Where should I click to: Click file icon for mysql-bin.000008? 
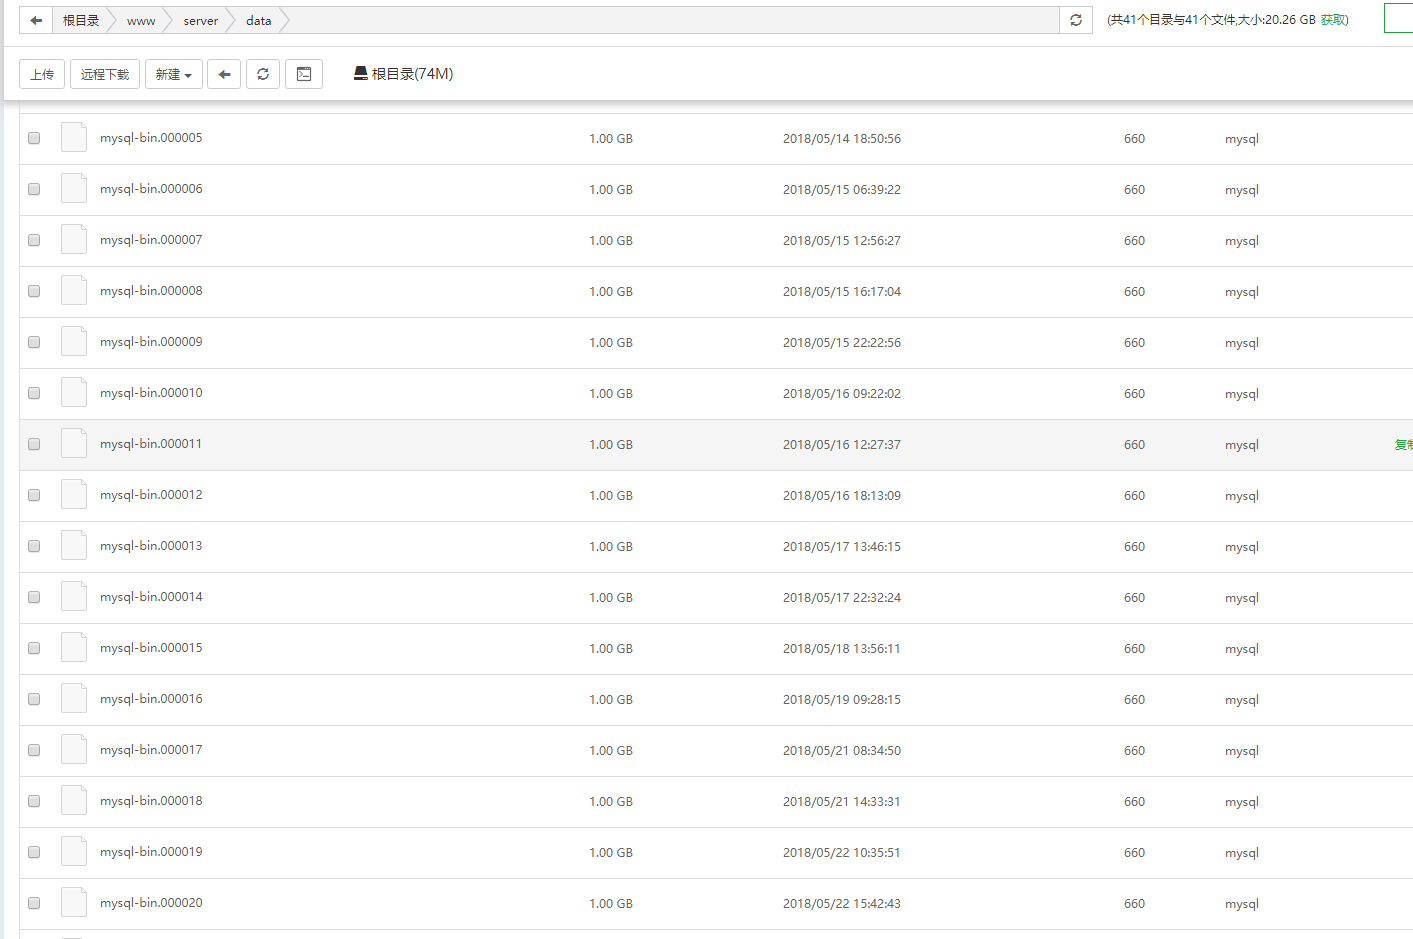74,290
